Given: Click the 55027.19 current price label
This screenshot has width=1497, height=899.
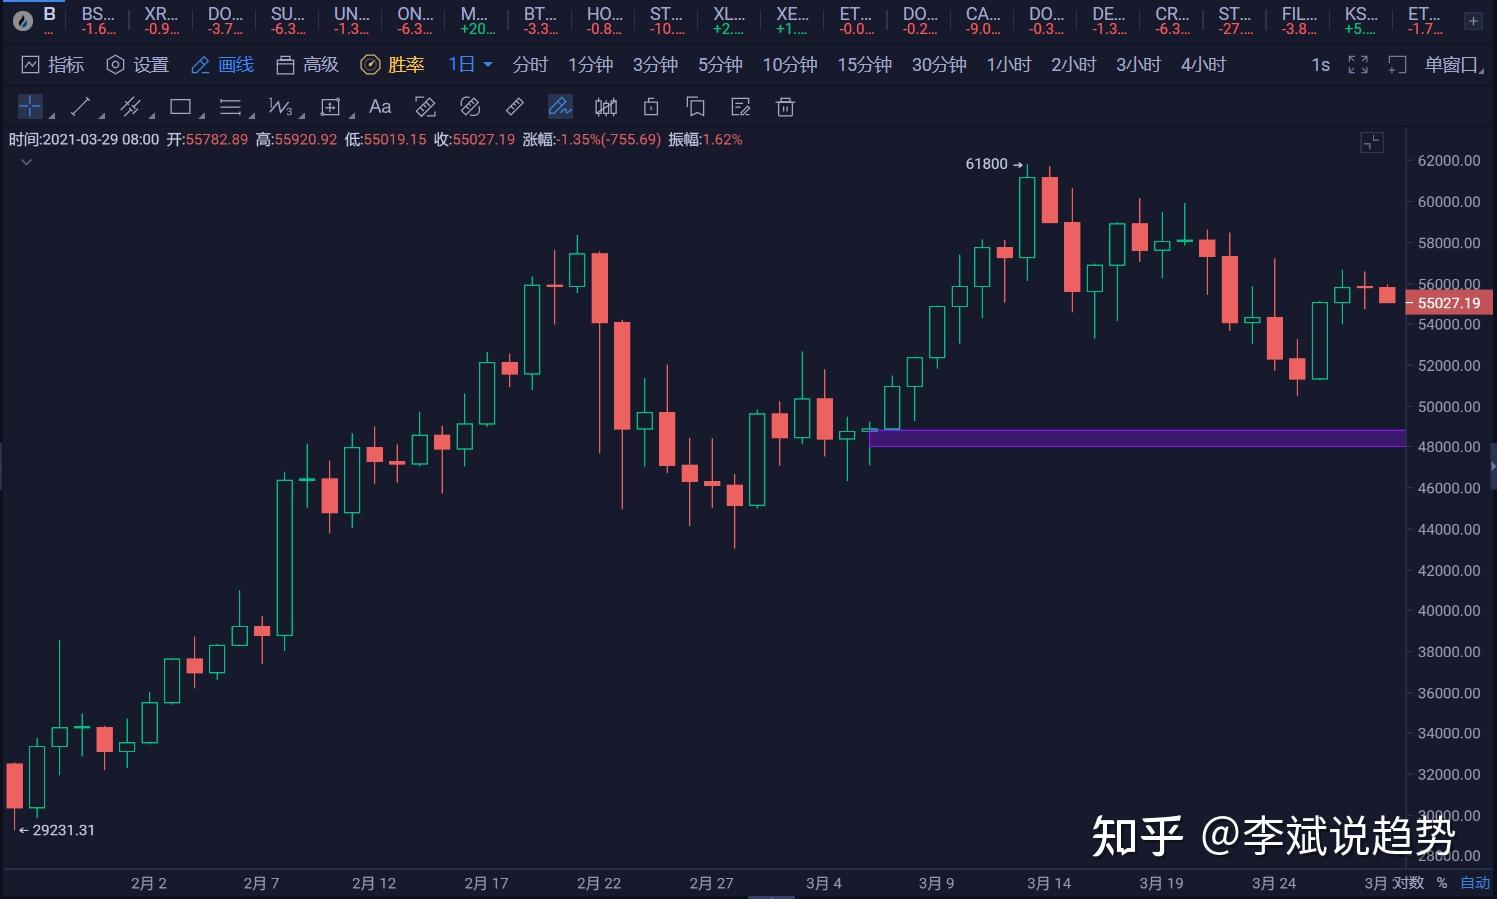Looking at the screenshot, I should pos(1449,303).
